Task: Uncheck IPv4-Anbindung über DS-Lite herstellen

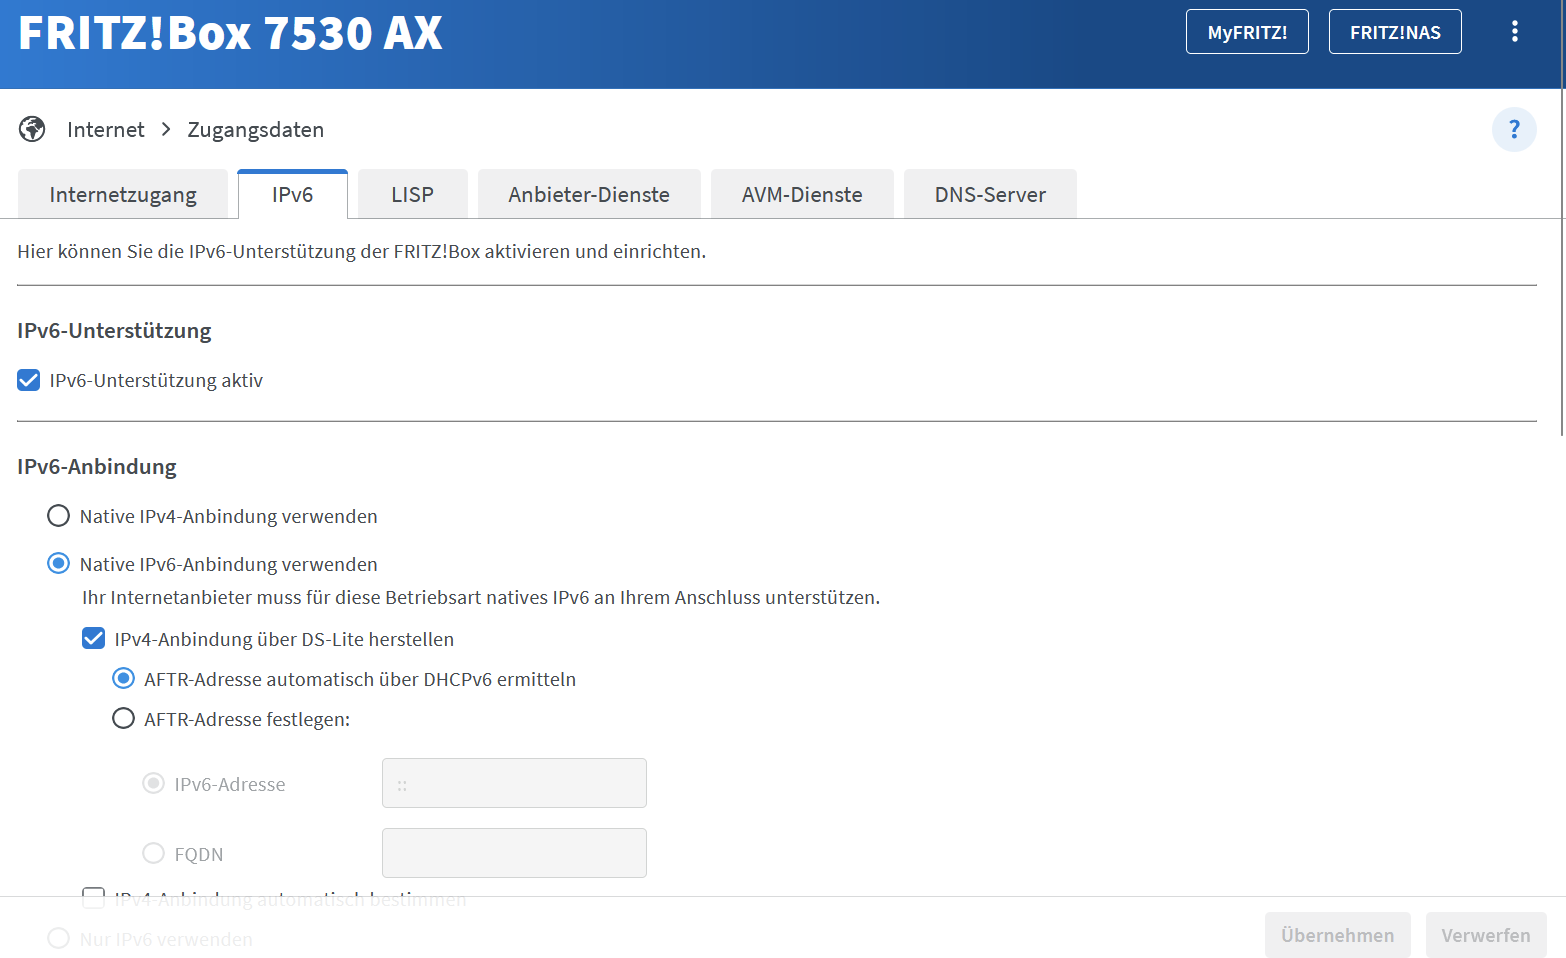Action: [x=94, y=639]
